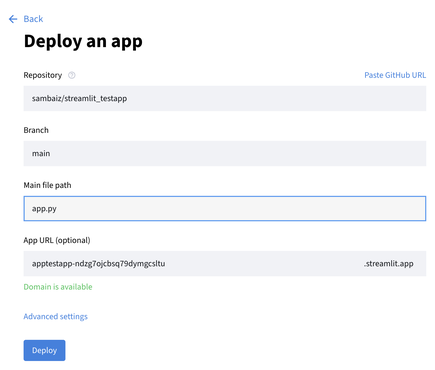Click the 'Deploy an app' heading
This screenshot has height=370, width=435.
[83, 42]
